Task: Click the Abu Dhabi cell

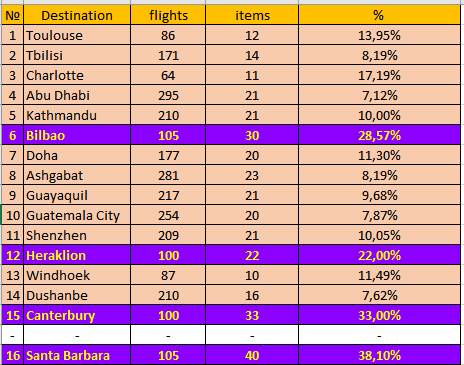Action: pos(77,95)
